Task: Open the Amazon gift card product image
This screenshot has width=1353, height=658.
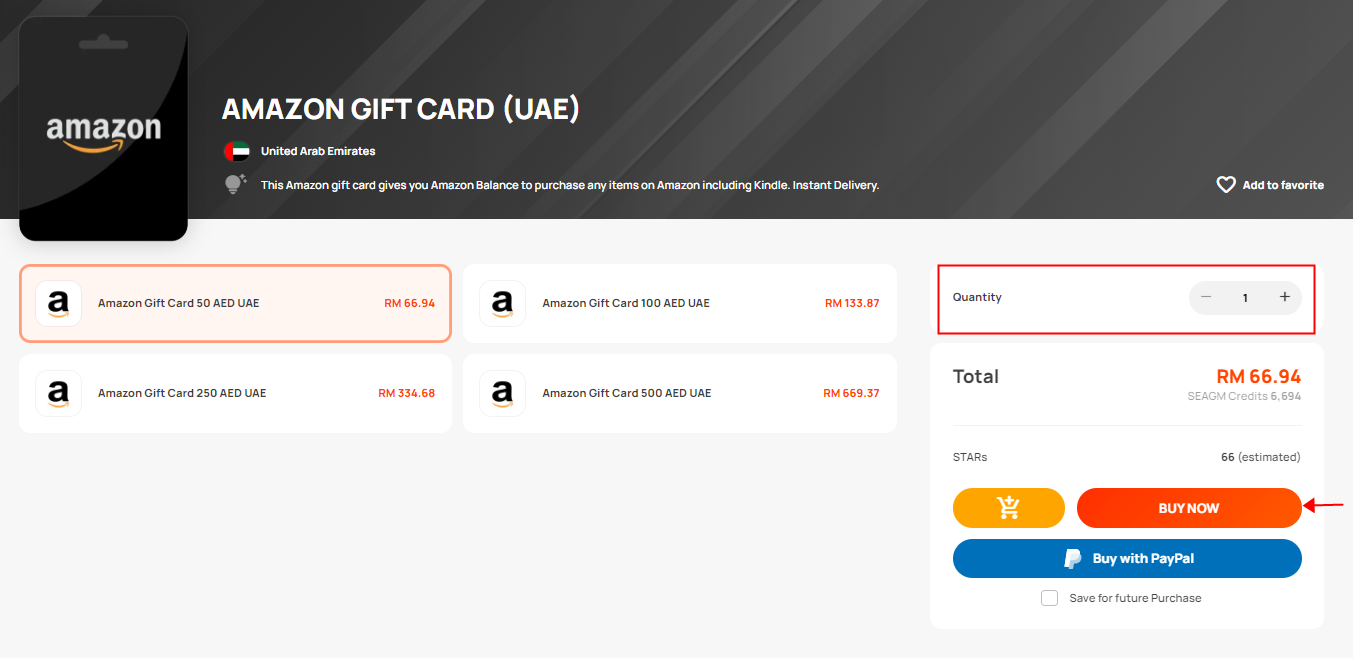Action: pos(104,129)
